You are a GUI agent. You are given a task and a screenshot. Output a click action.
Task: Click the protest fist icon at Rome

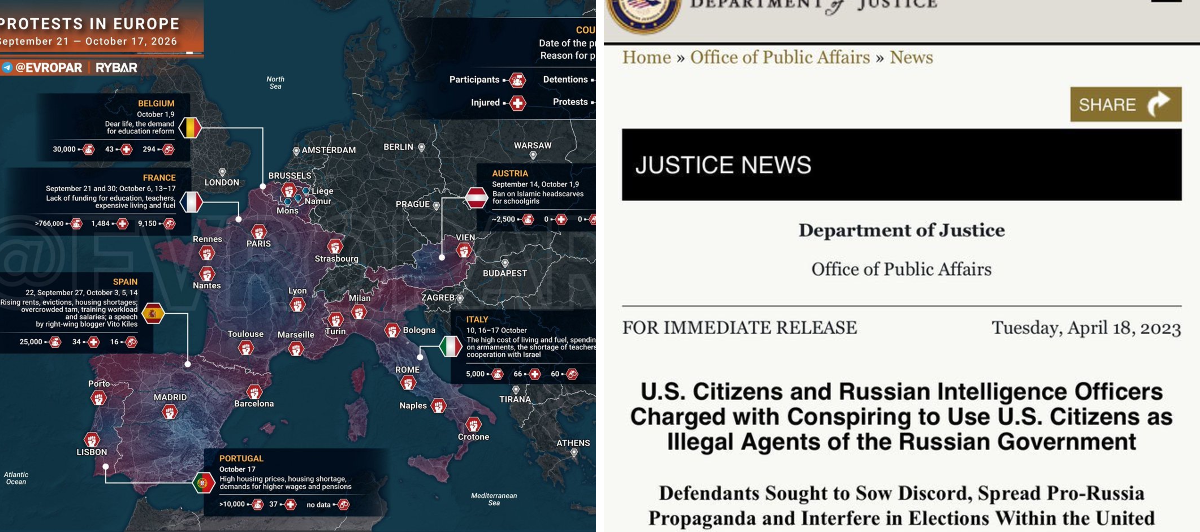pyautogui.click(x=408, y=384)
